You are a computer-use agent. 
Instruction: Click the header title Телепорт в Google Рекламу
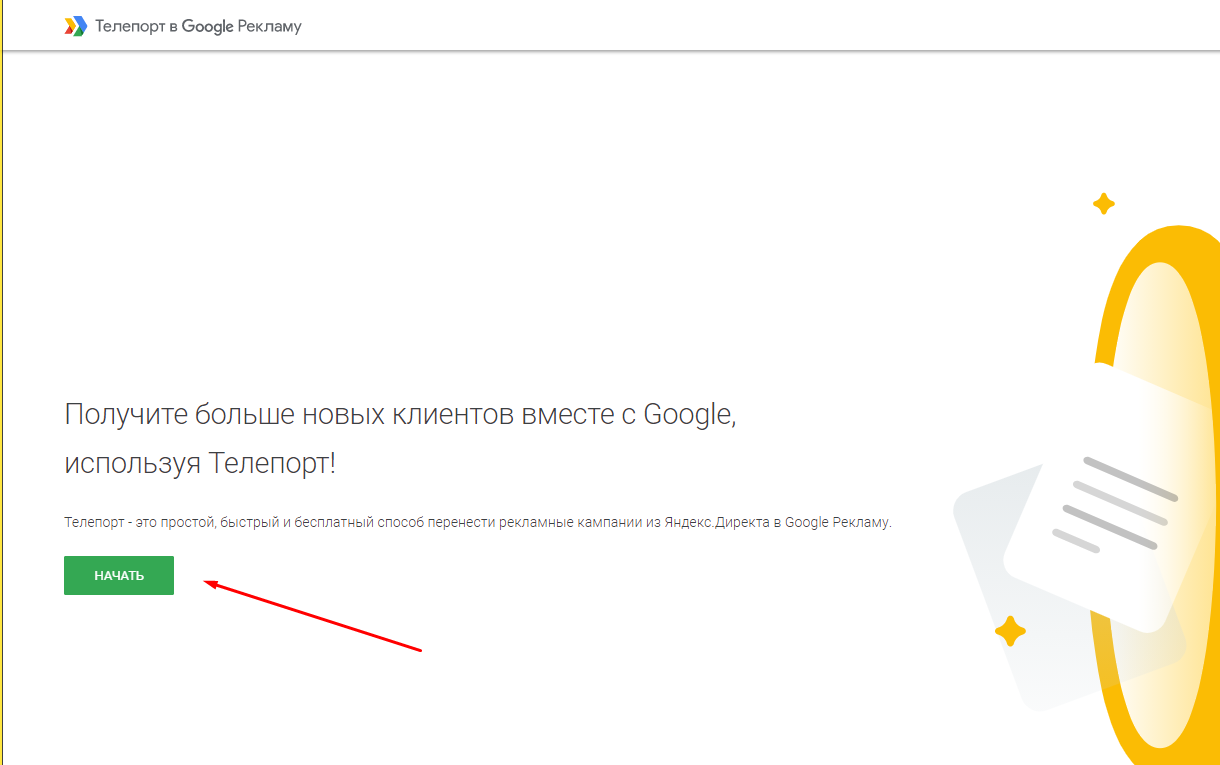[x=198, y=27]
